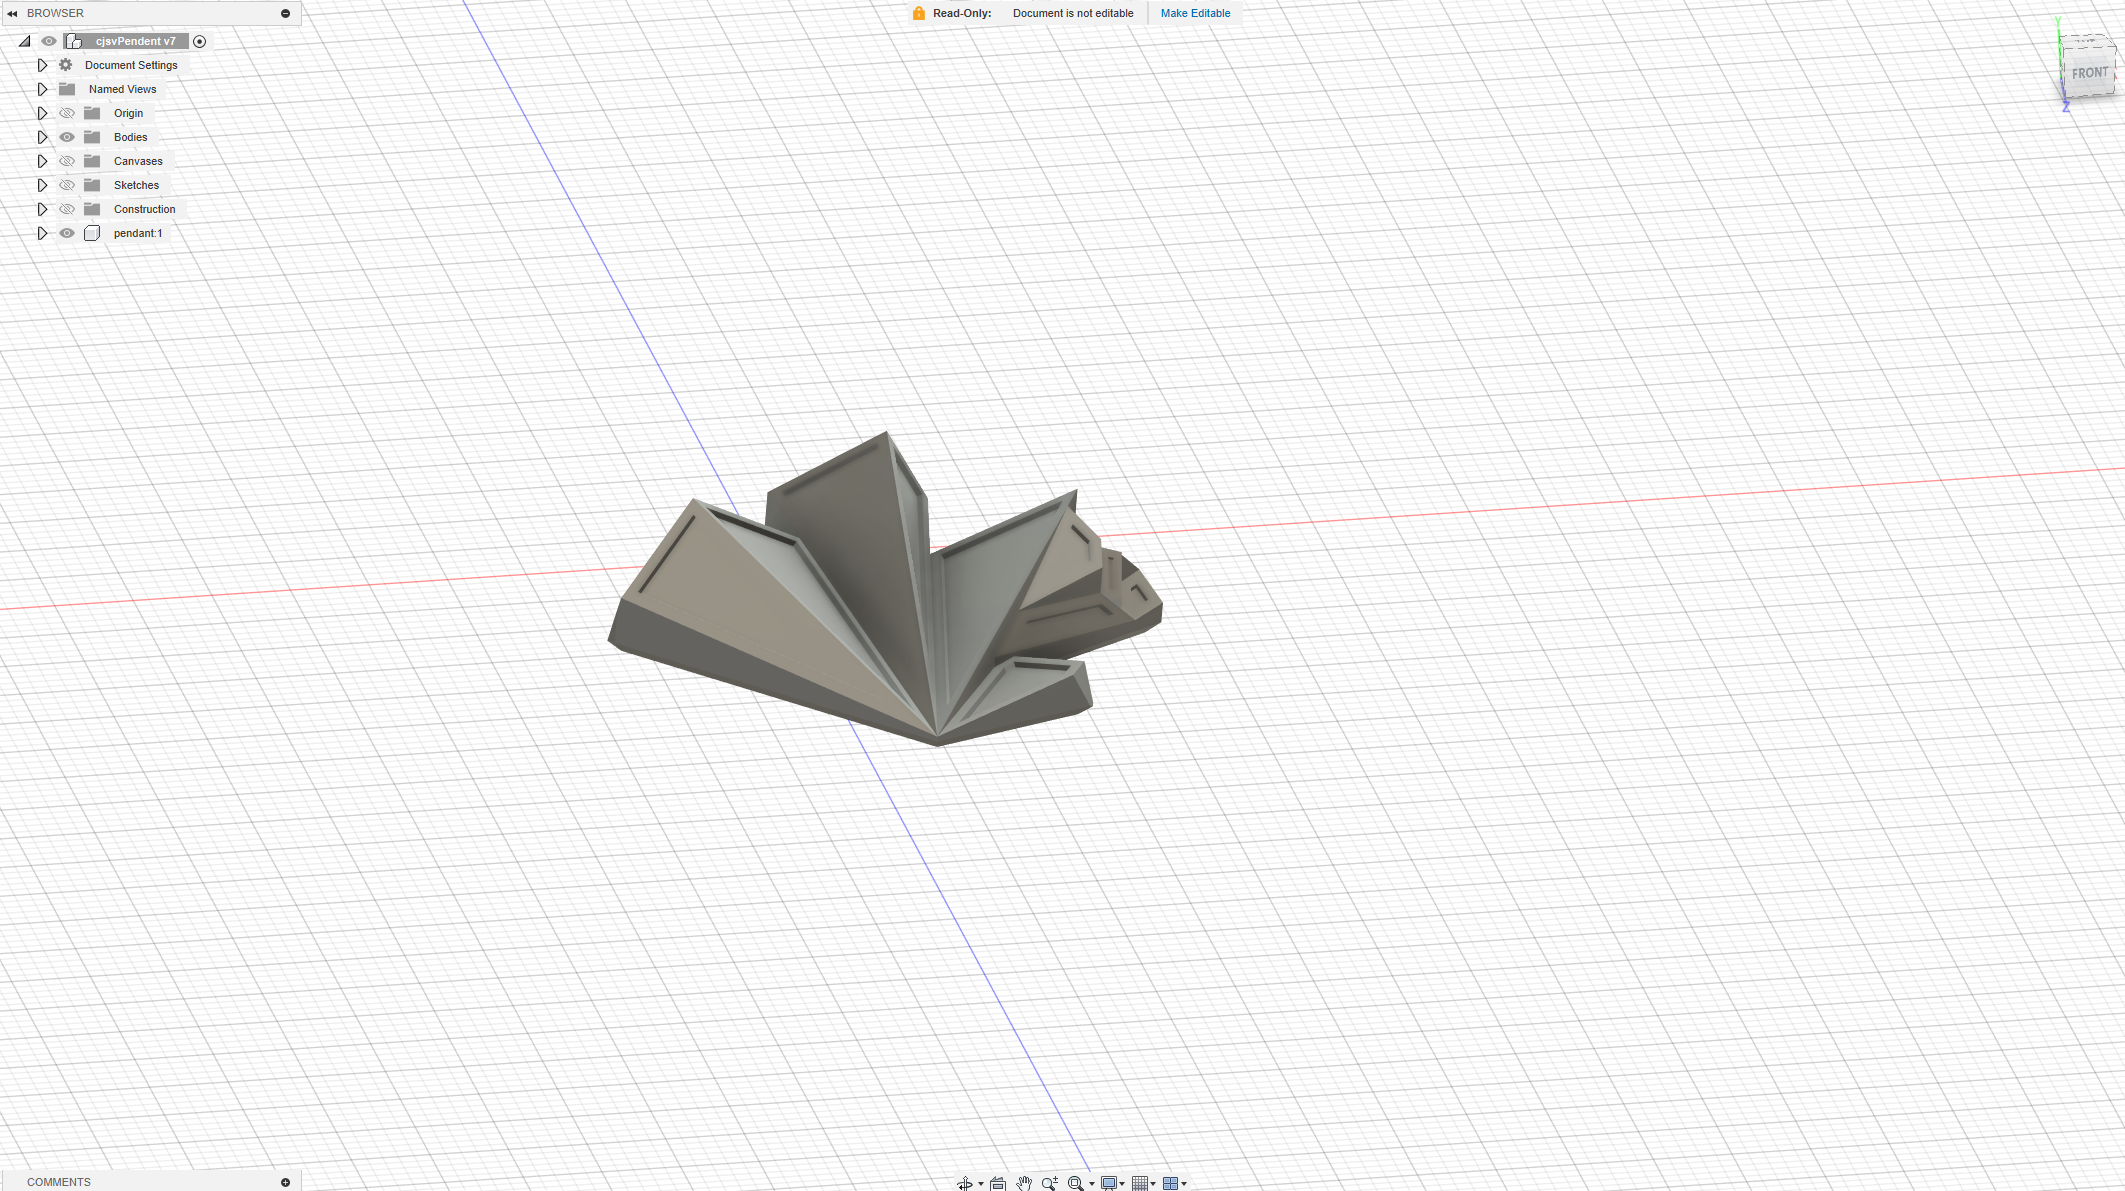Click the Display Settings monitor icon
Image resolution: width=2125 pixels, height=1191 pixels.
(x=1108, y=1183)
